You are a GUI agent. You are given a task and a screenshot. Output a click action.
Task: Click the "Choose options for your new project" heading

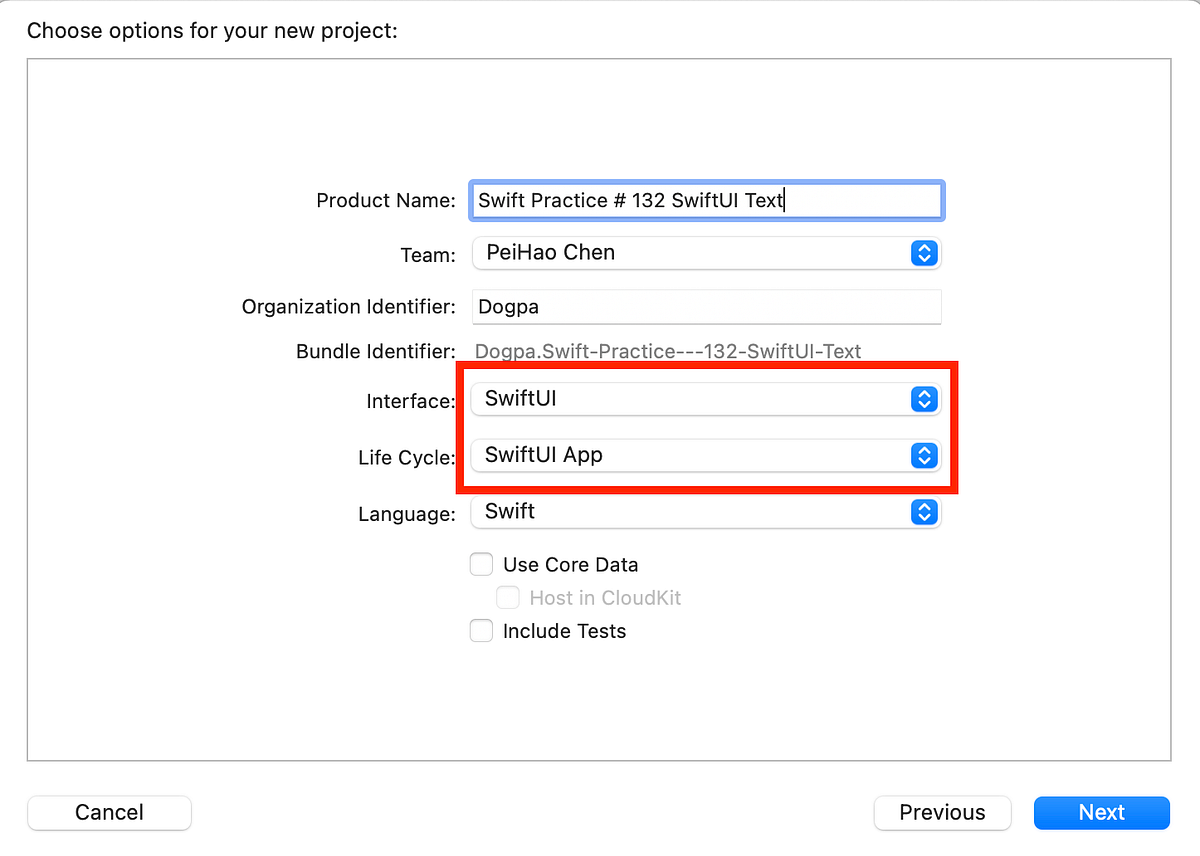[x=212, y=31]
